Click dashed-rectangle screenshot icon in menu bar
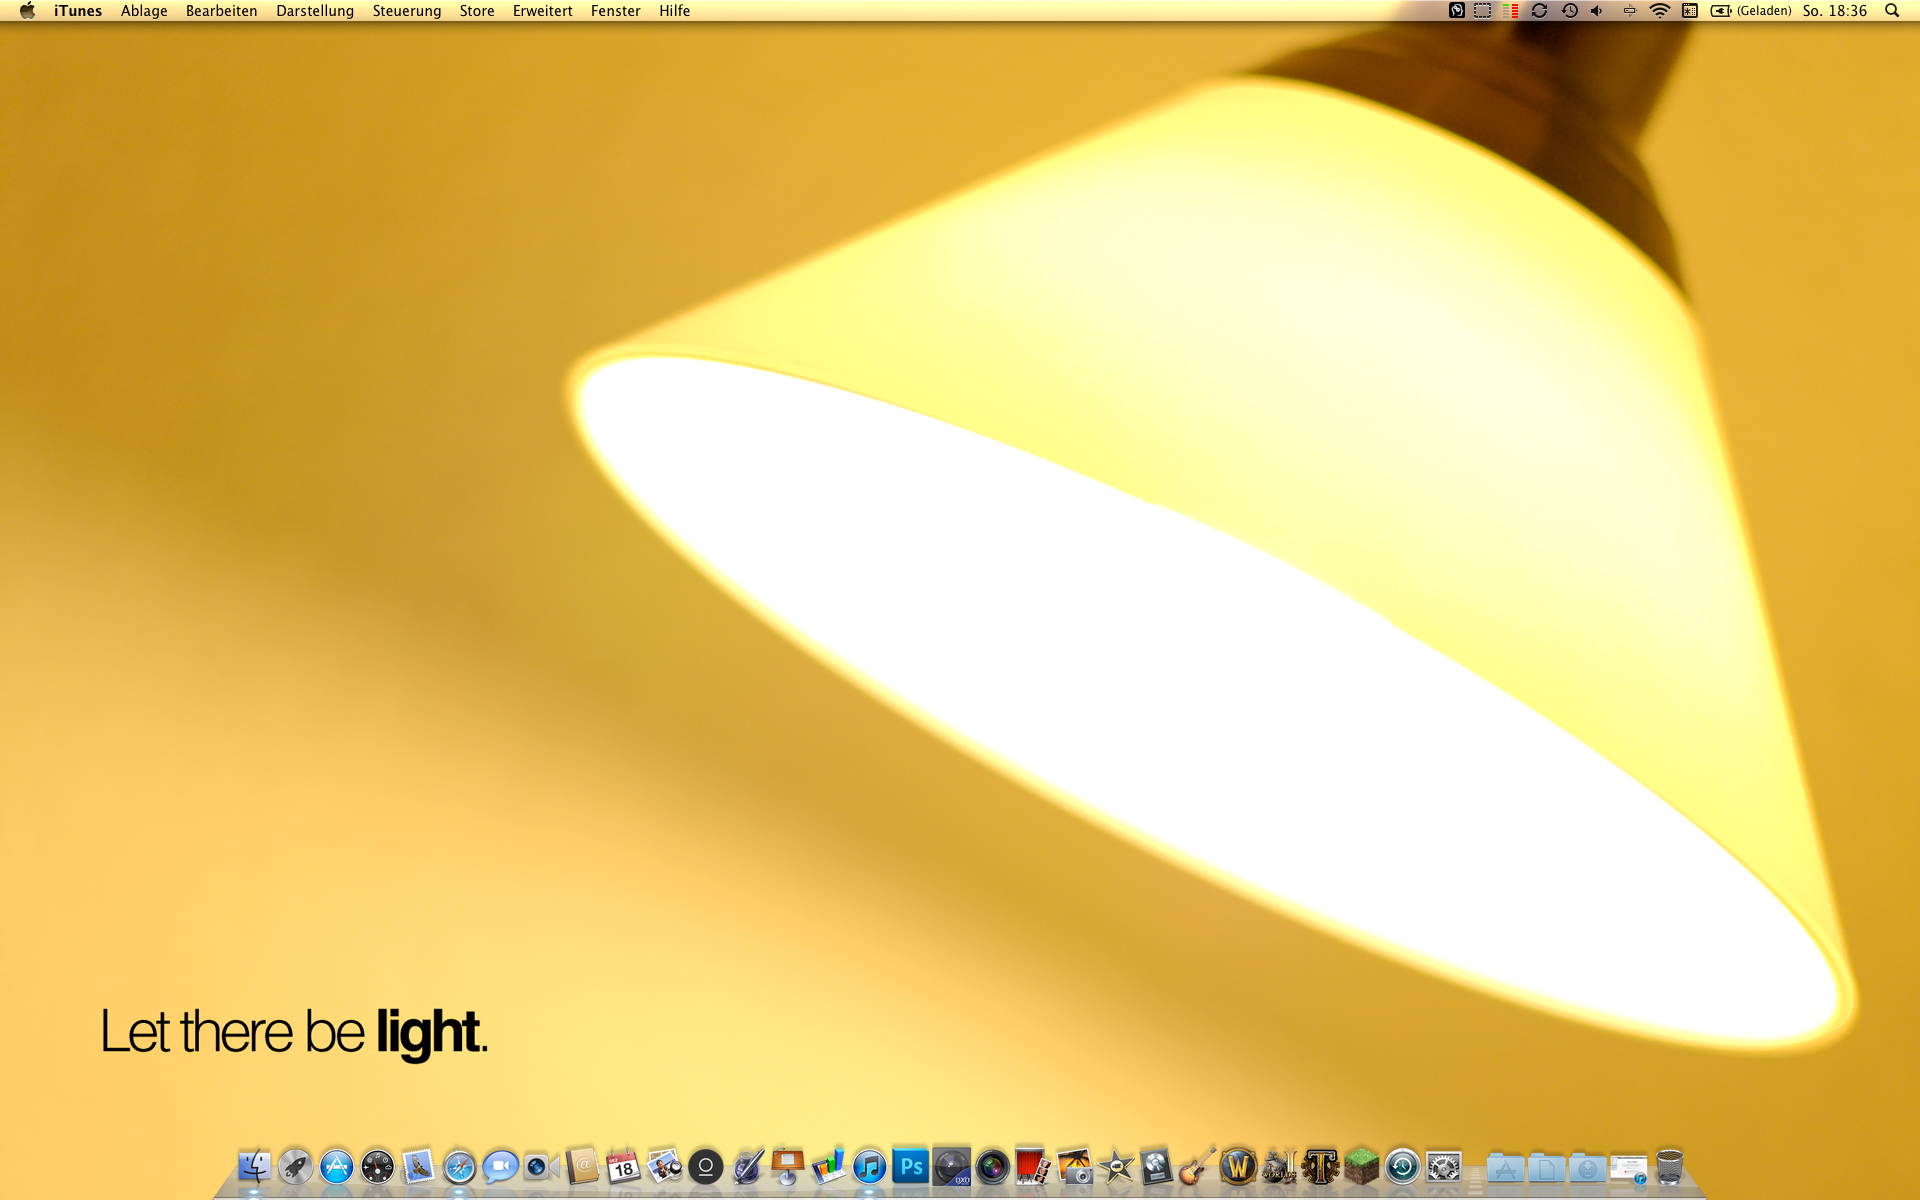 click(x=1483, y=11)
